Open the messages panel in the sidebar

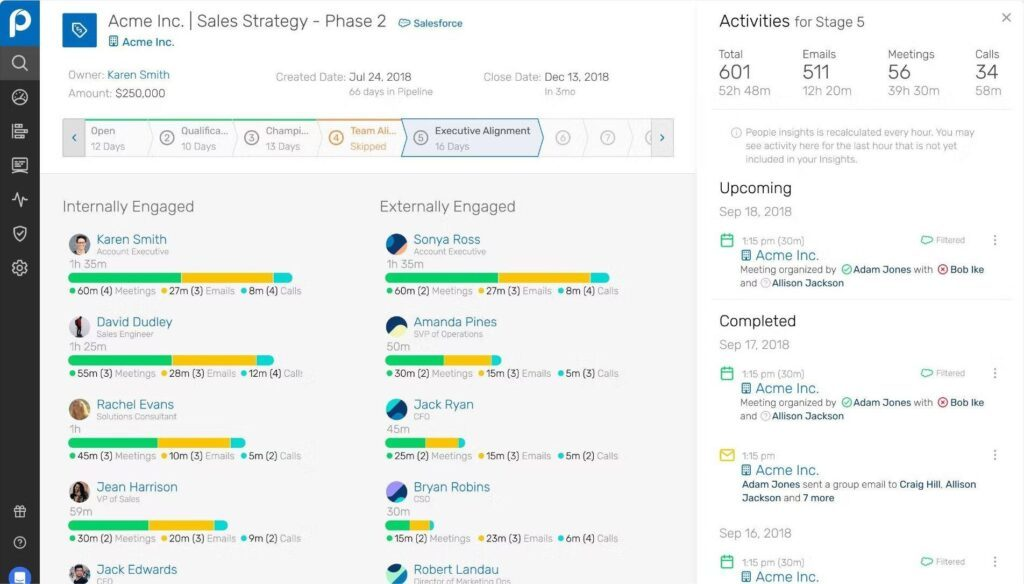coord(20,163)
